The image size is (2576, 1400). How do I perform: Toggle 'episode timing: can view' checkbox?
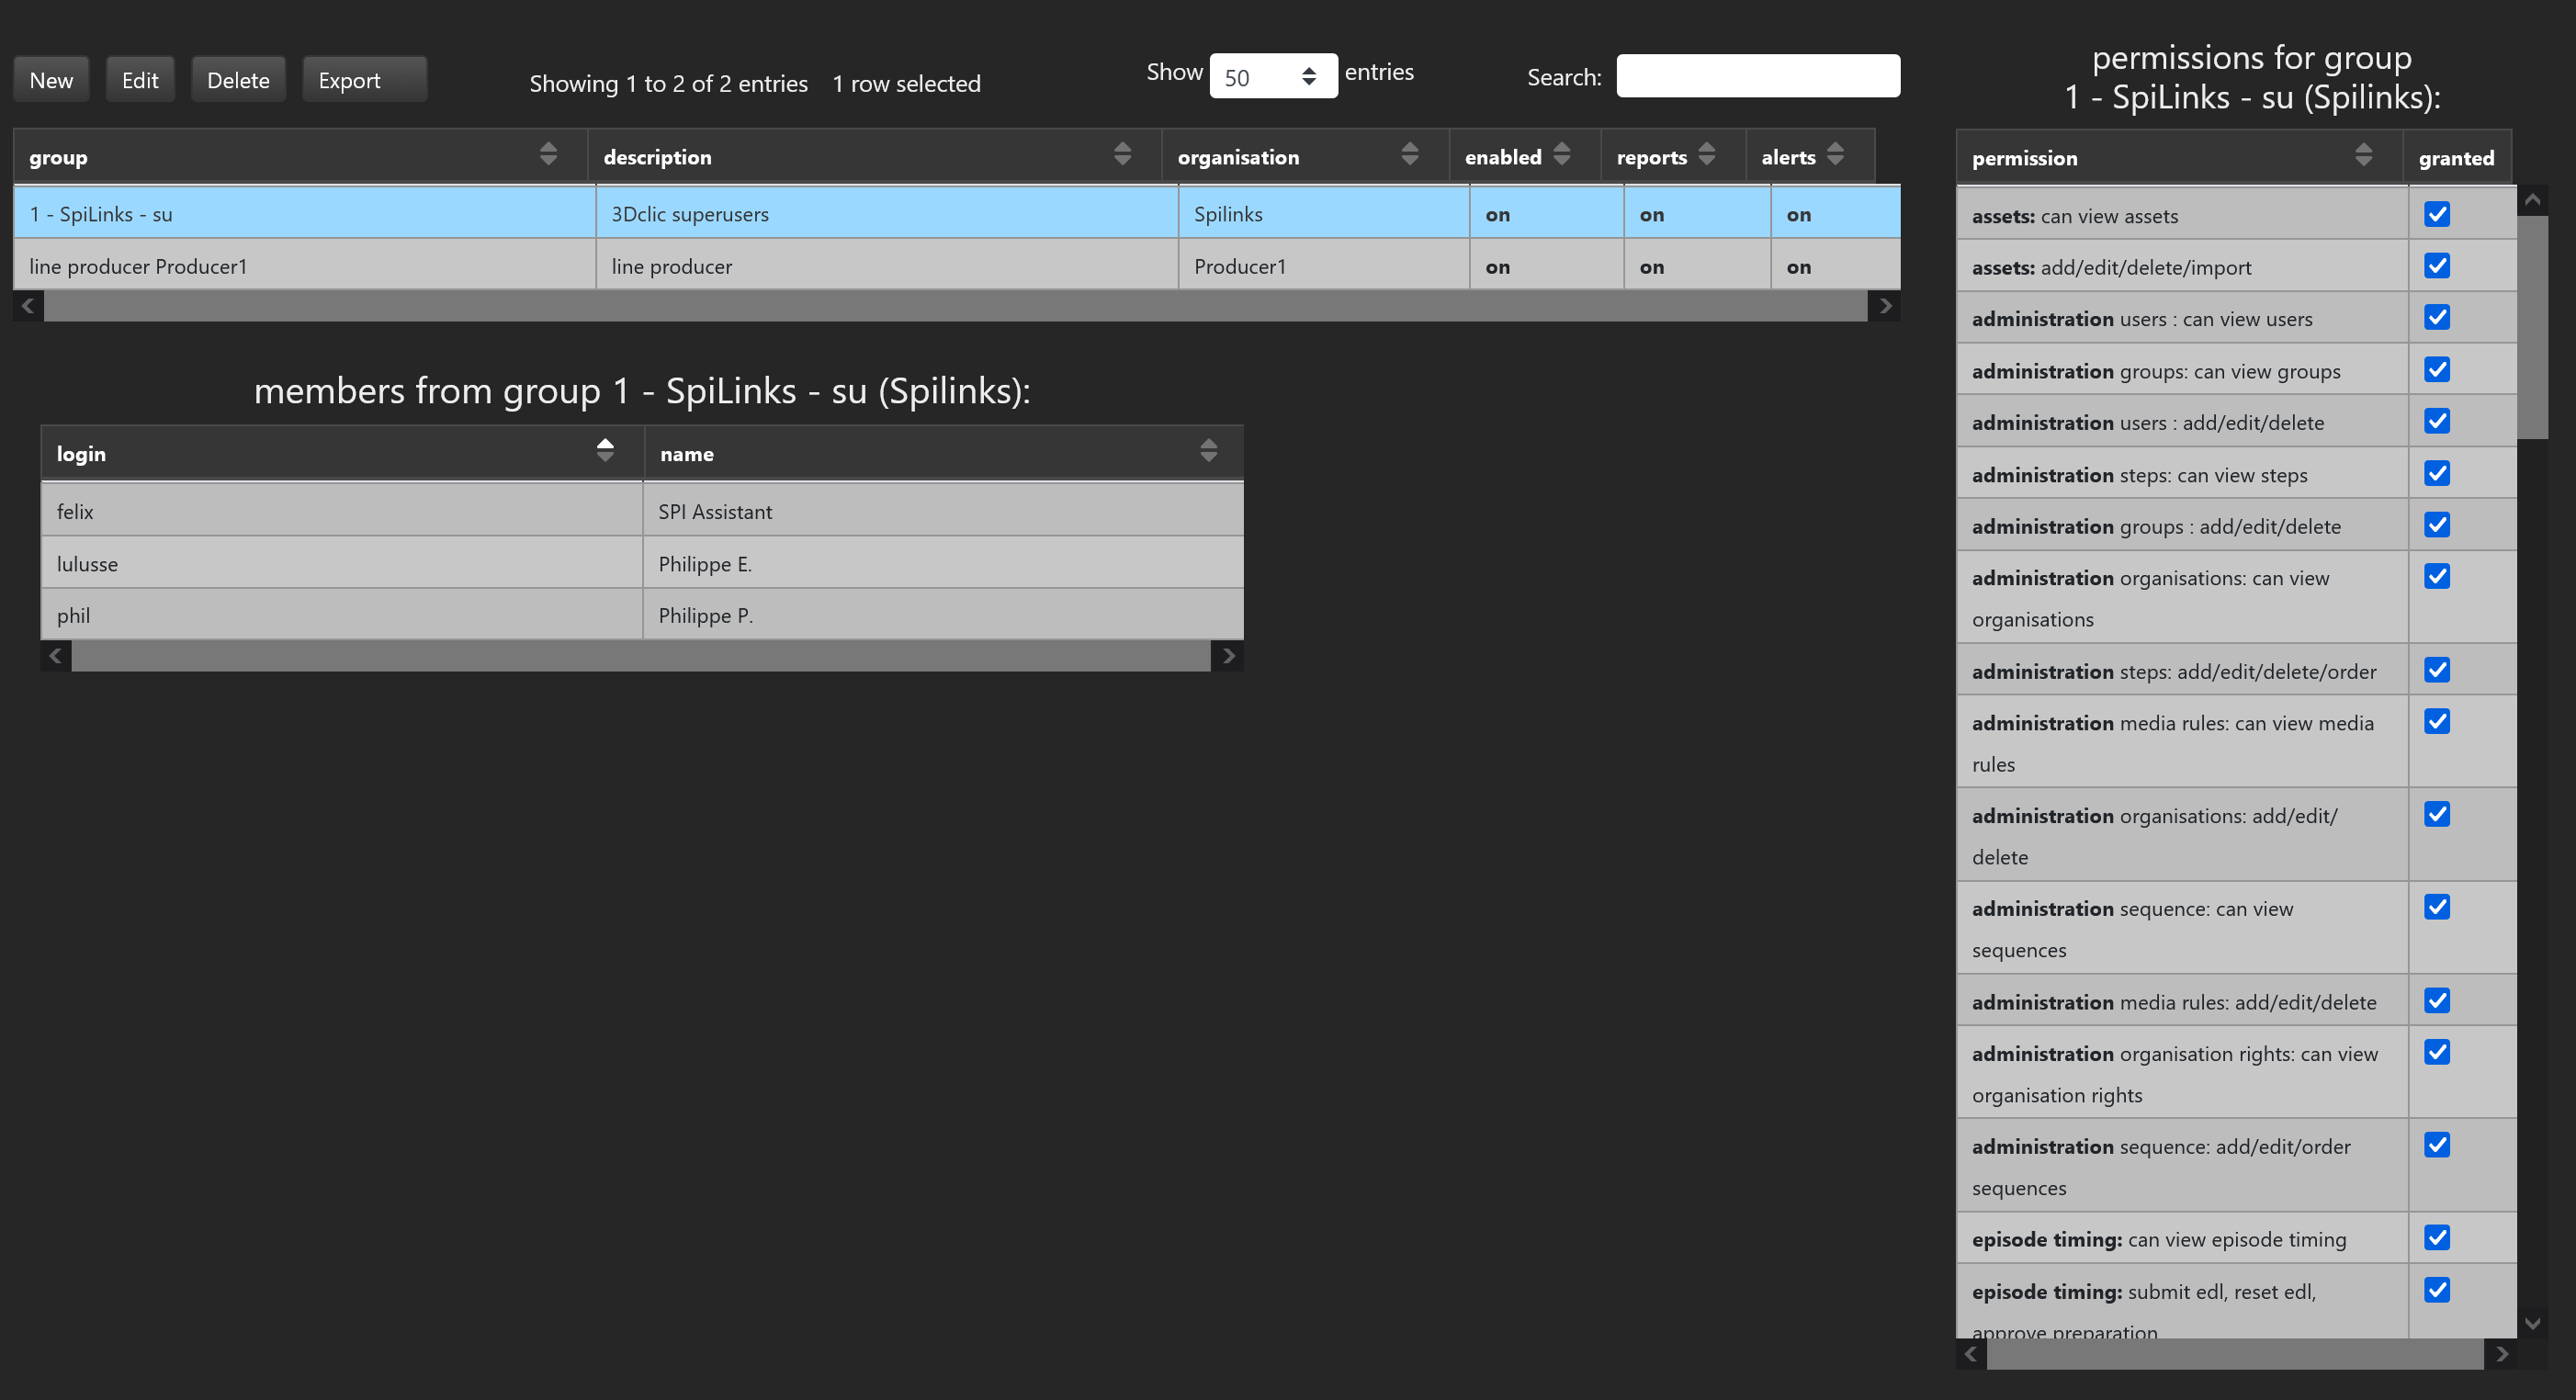click(2436, 1238)
